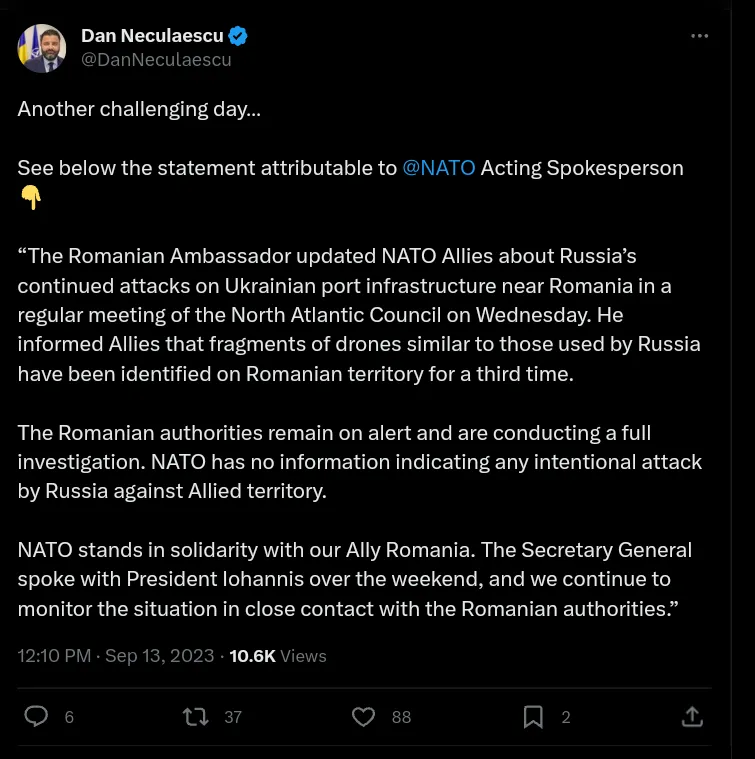Open the Dan Neculaescu display name
The image size is (755, 759).
152,36
